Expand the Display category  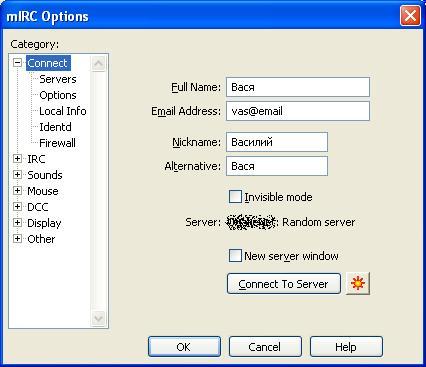tap(17, 223)
